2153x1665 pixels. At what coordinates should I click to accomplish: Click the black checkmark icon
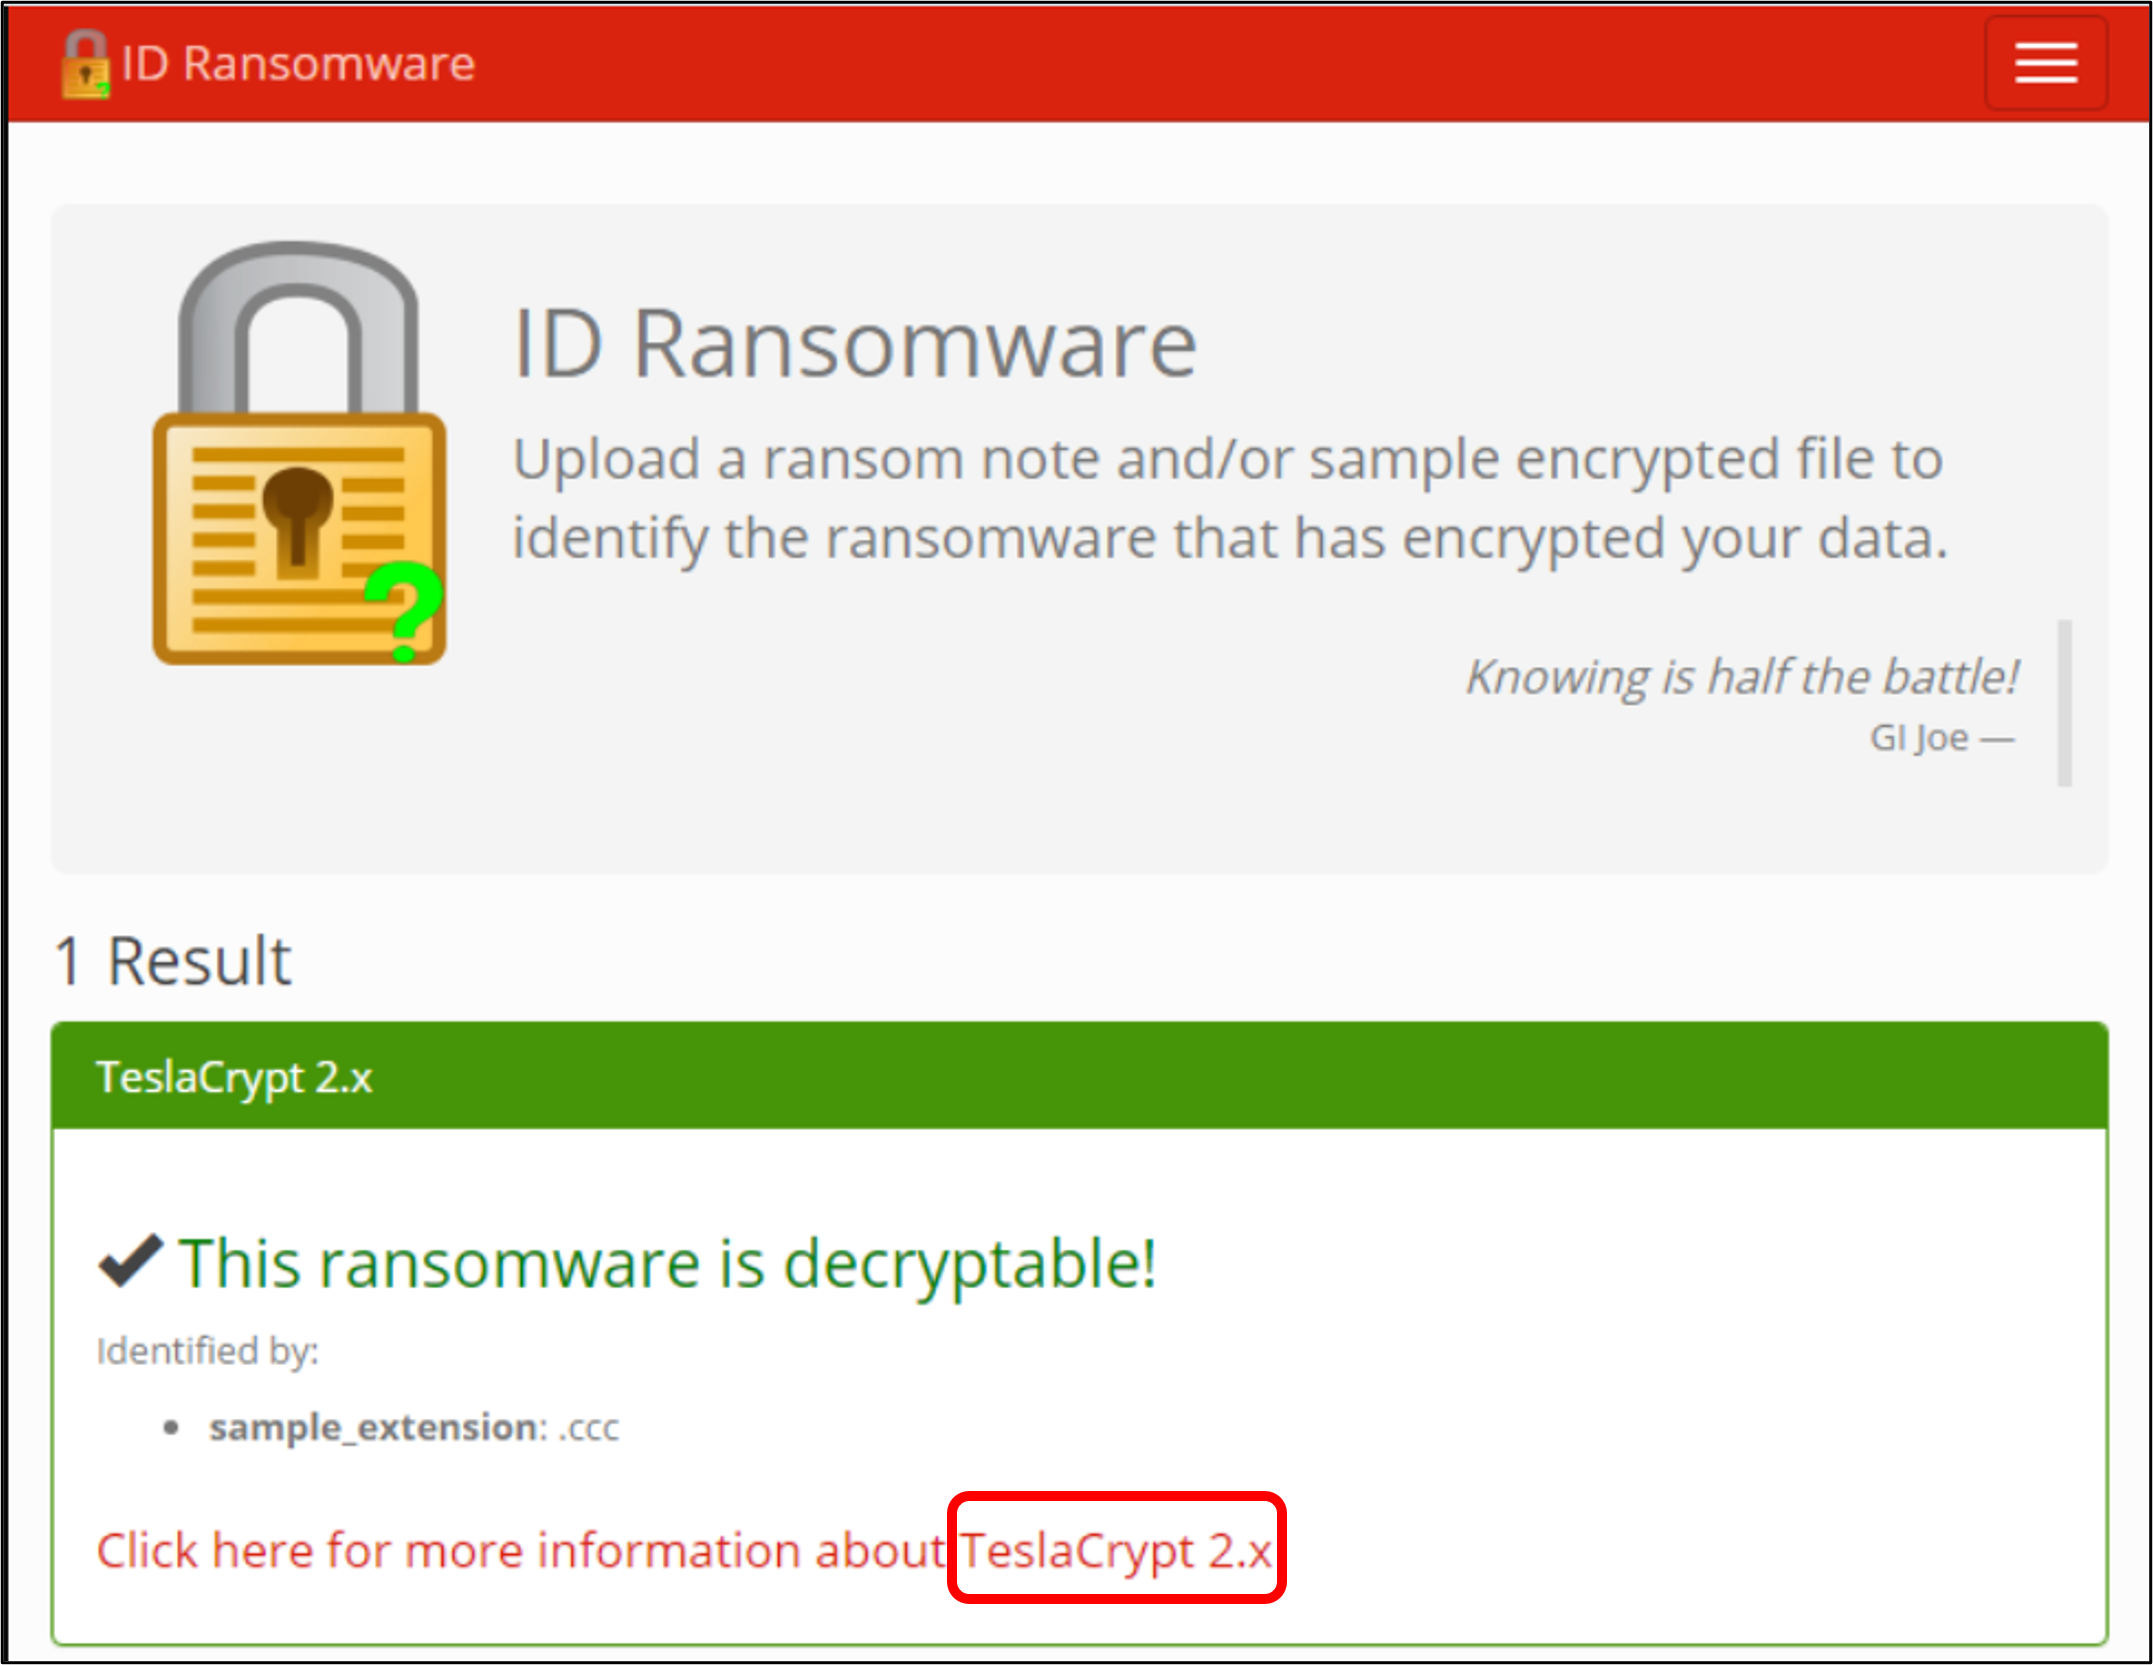pos(130,1261)
